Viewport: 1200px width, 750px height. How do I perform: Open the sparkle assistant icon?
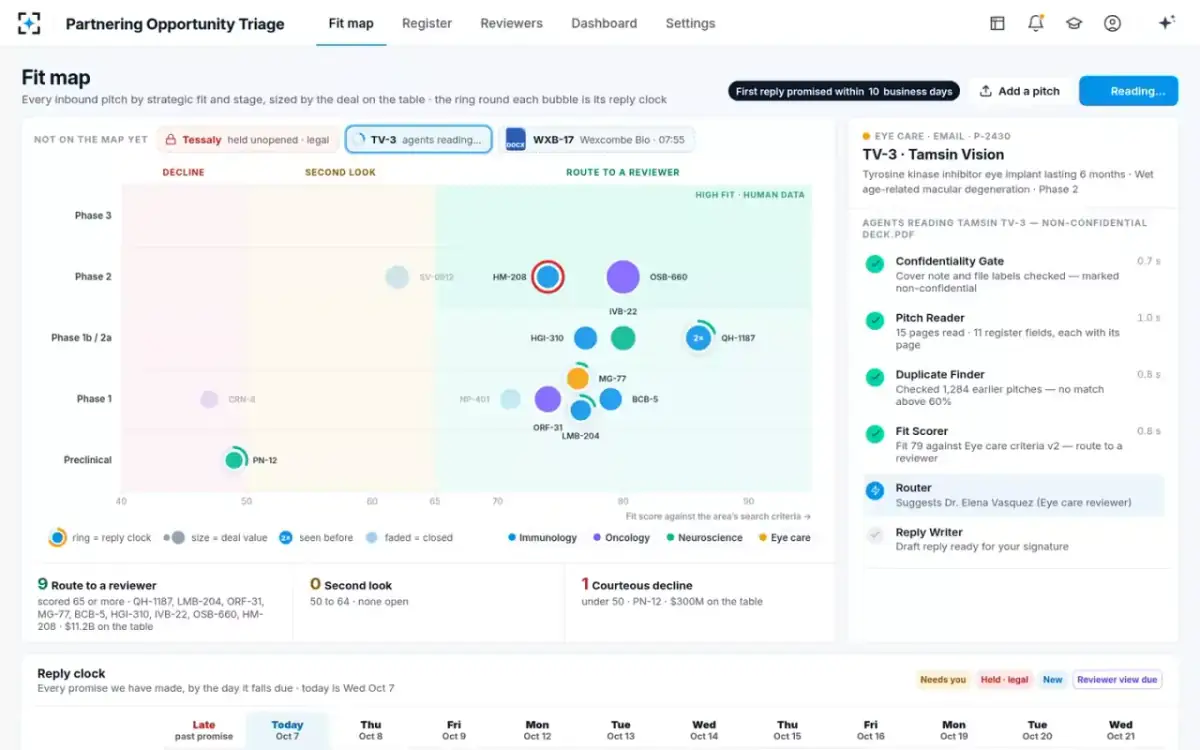point(1166,23)
